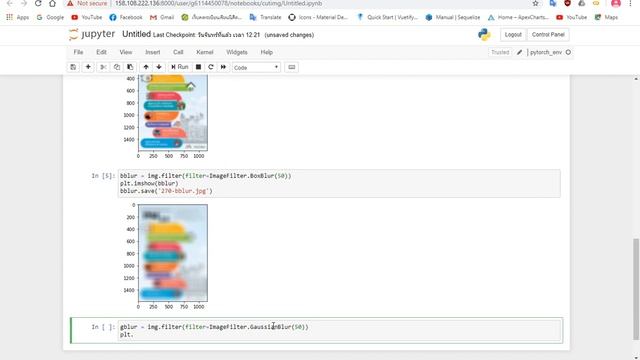
Task: Click the blurred output image plot
Action: pos(173,253)
